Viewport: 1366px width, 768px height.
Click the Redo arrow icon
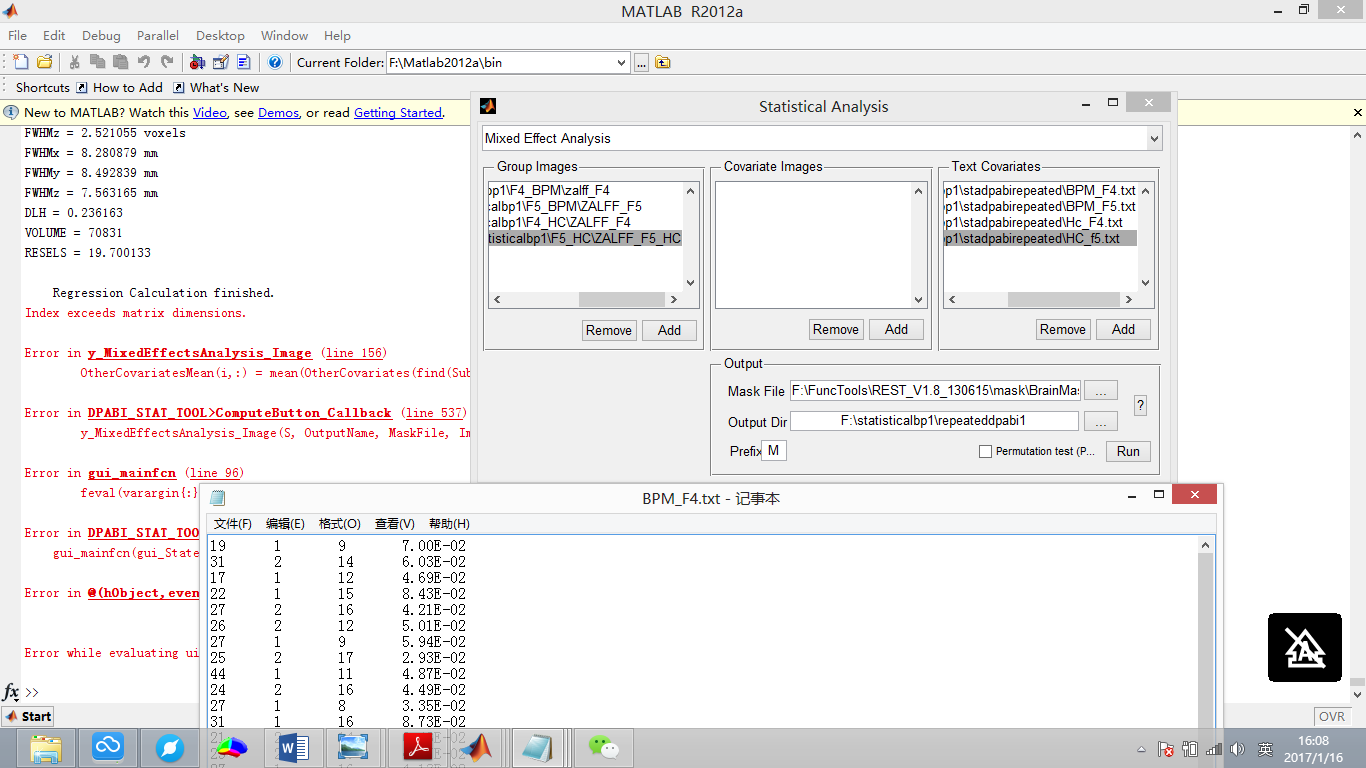167,62
